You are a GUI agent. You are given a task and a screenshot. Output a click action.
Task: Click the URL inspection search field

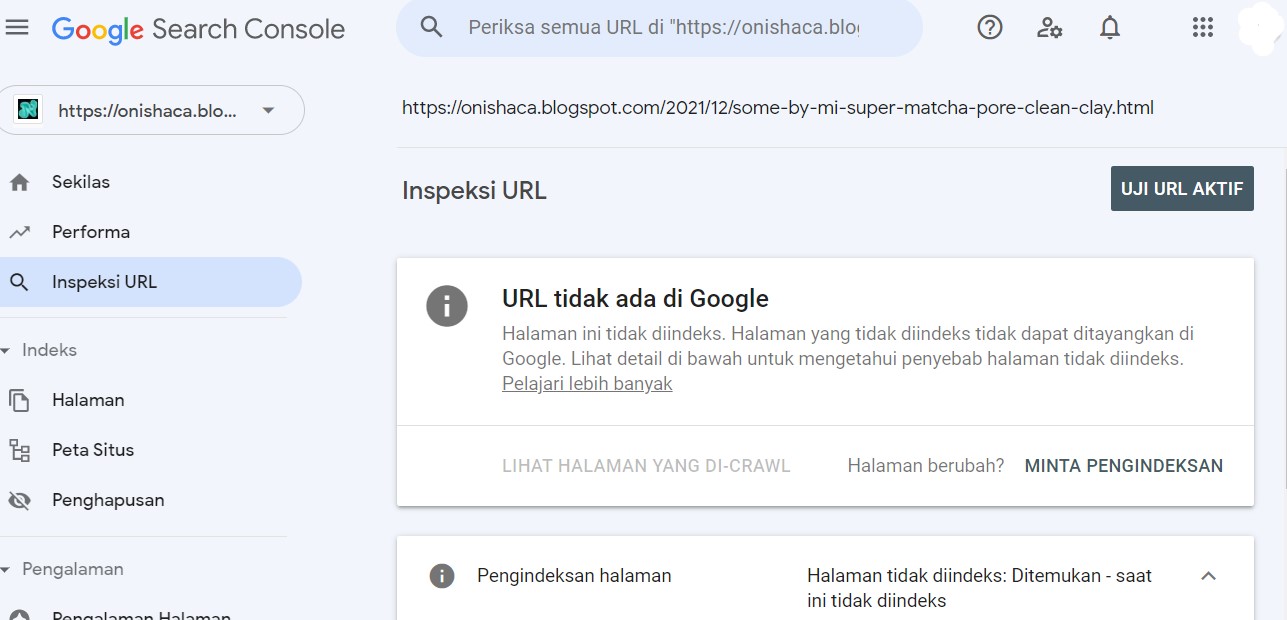(x=660, y=27)
